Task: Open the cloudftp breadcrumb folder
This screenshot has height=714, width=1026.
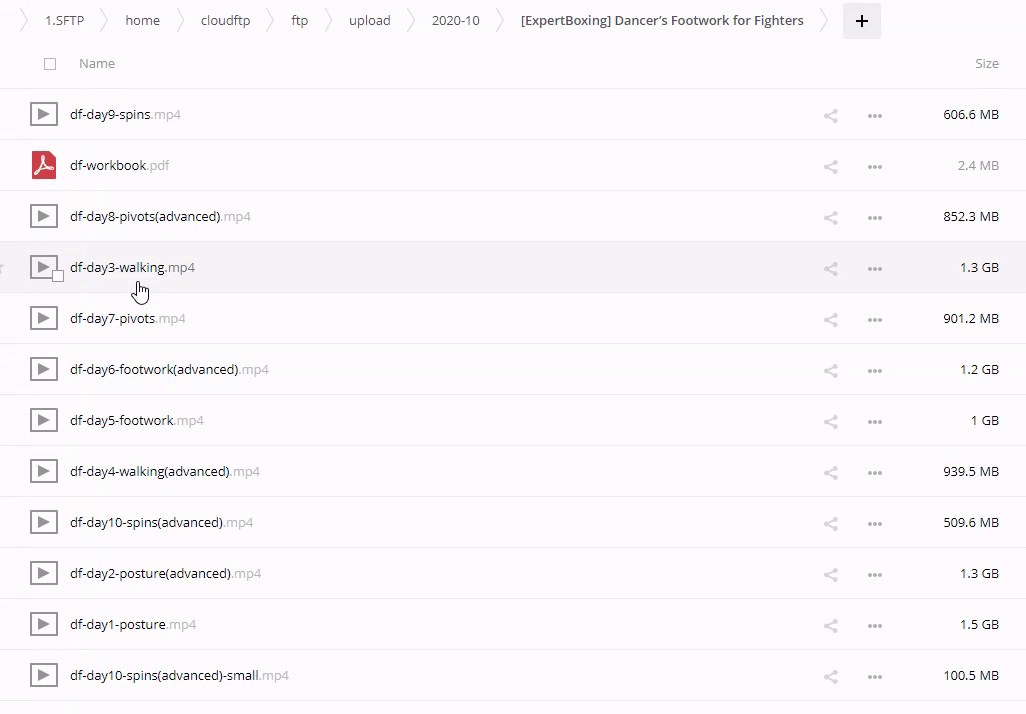Action: coord(224,20)
